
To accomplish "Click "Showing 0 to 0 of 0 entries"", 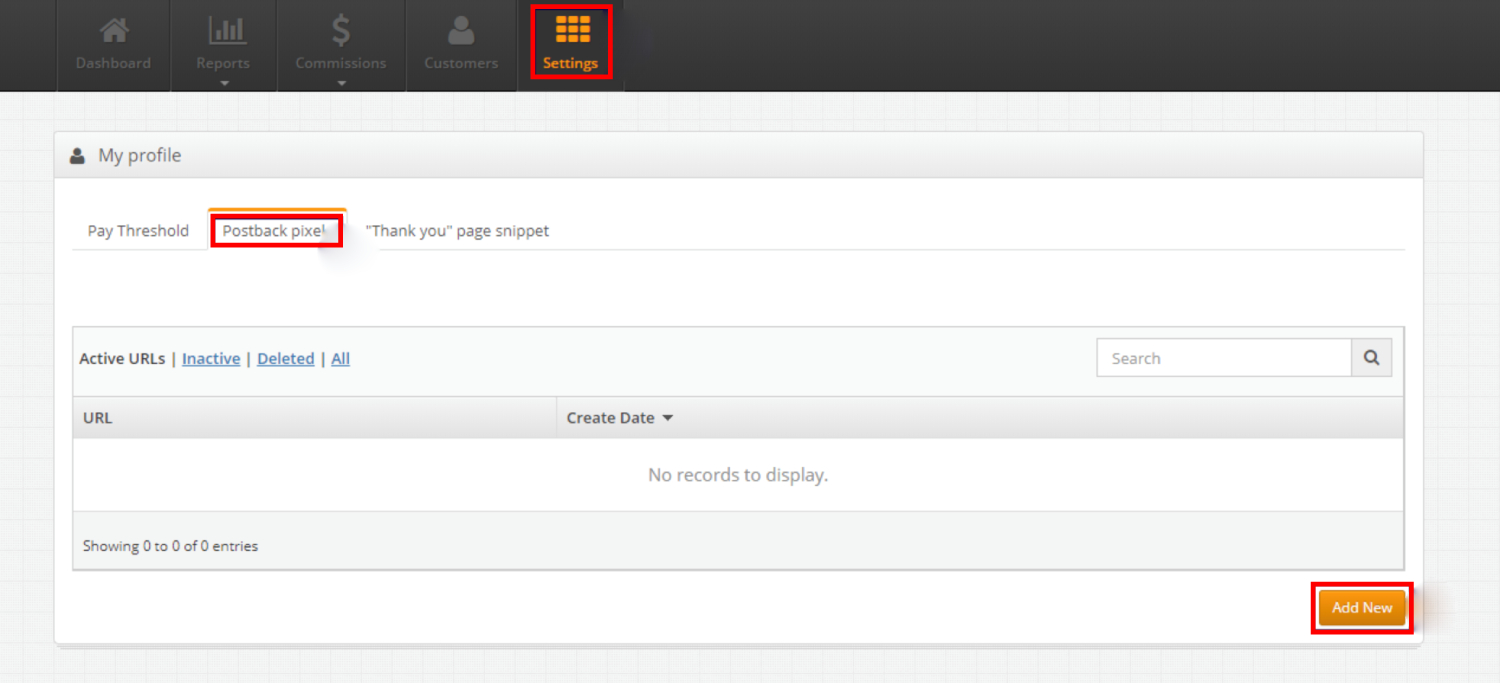I will point(170,546).
